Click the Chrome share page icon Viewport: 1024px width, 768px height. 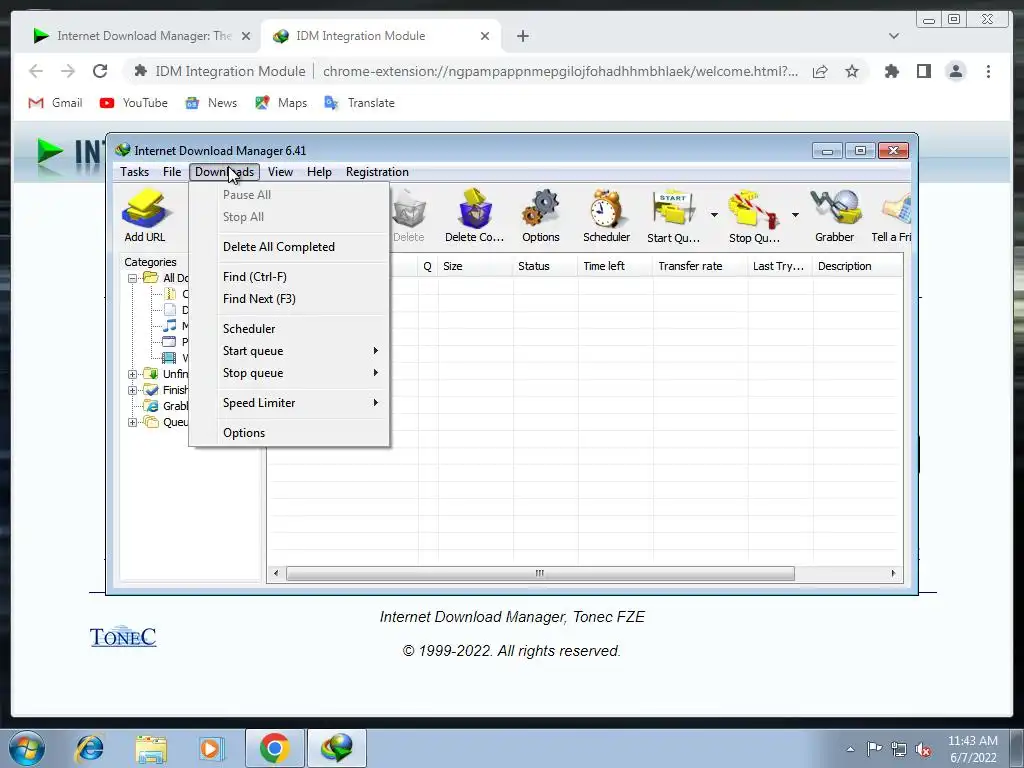pos(820,71)
